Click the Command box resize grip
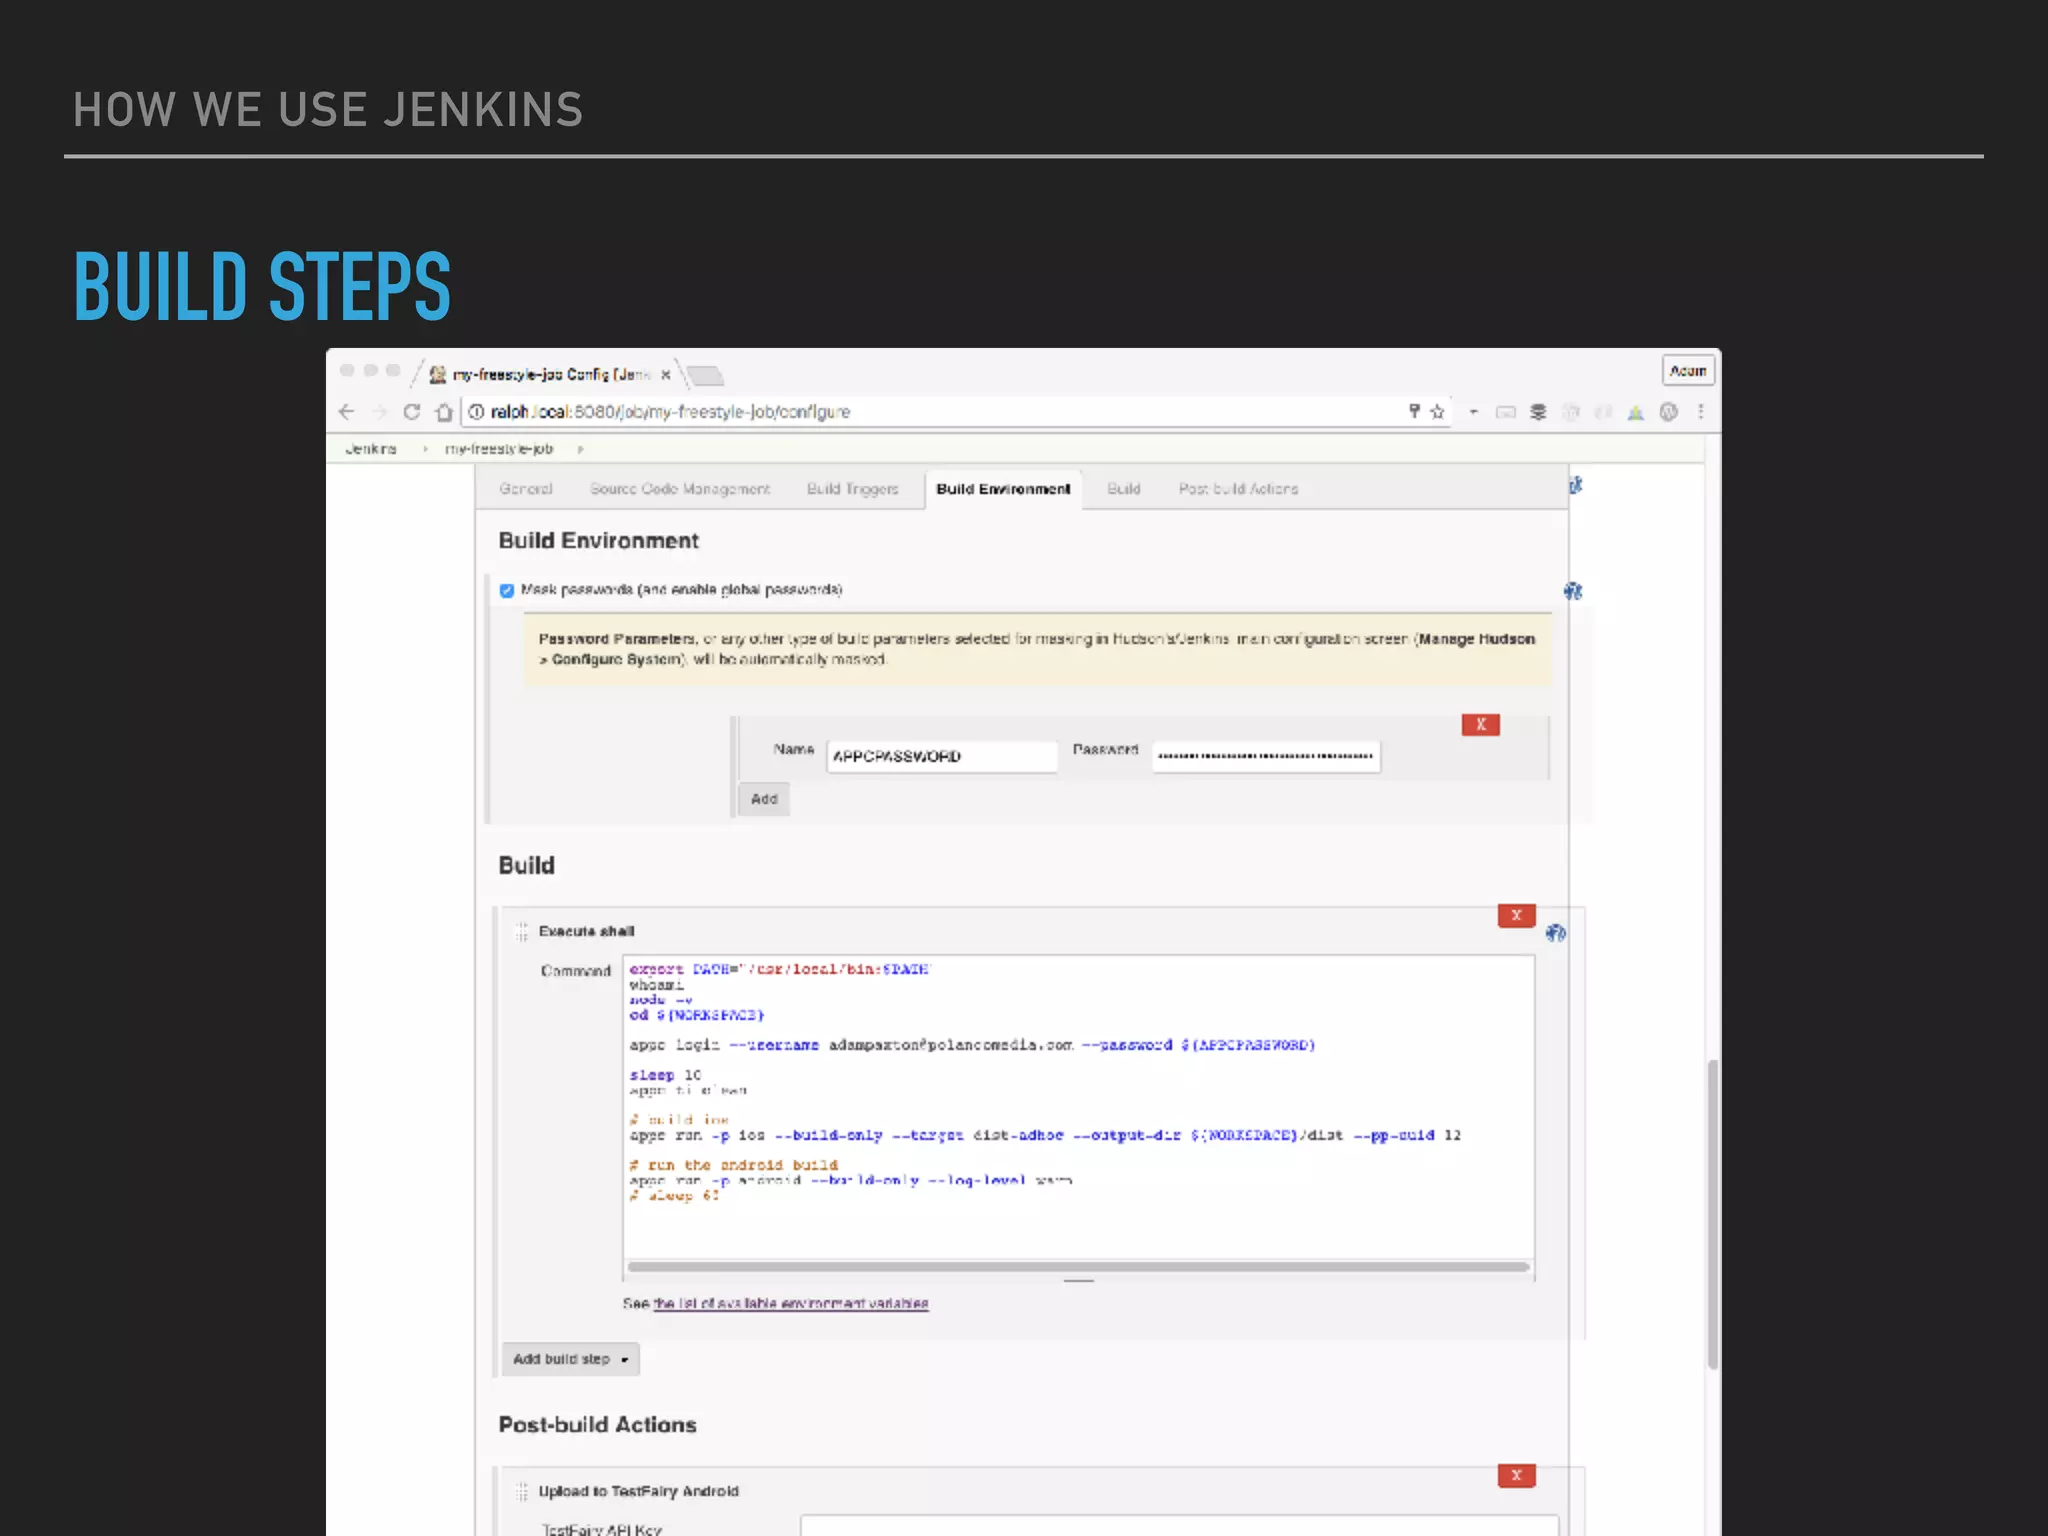The width and height of the screenshot is (2048, 1536). (x=1078, y=1281)
